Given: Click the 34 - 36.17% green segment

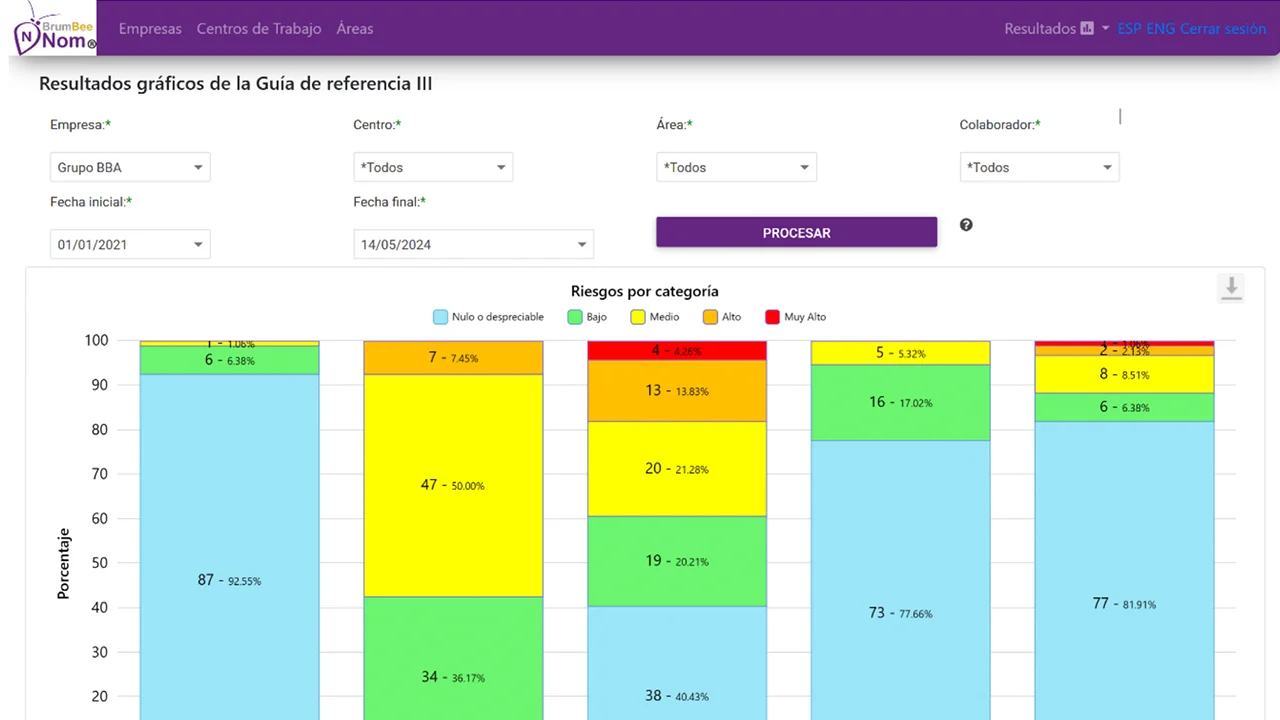Looking at the screenshot, I should coord(453,658).
